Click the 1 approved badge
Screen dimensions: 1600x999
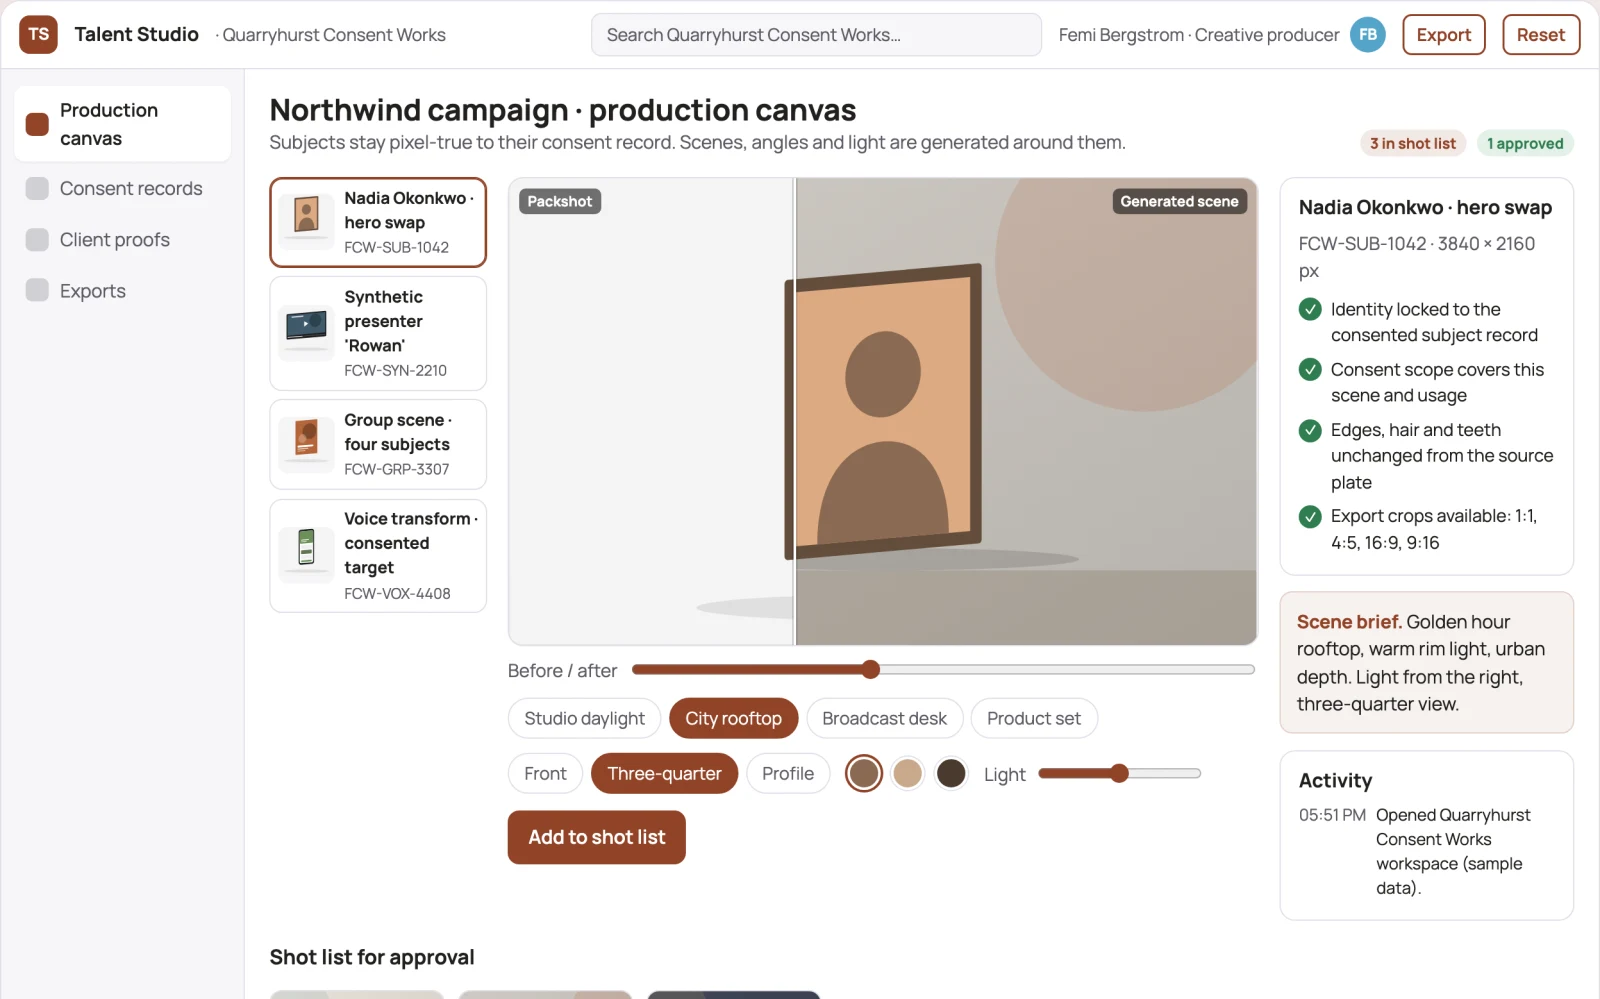click(x=1525, y=143)
